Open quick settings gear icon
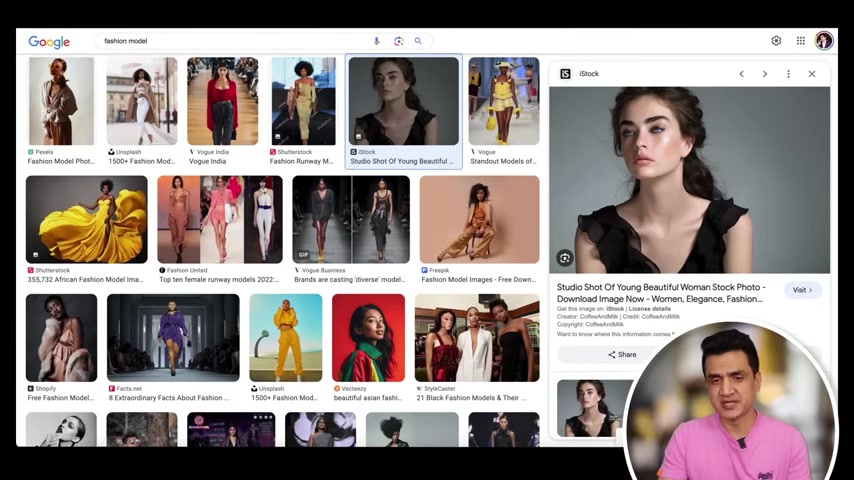854x480 pixels. pos(776,41)
